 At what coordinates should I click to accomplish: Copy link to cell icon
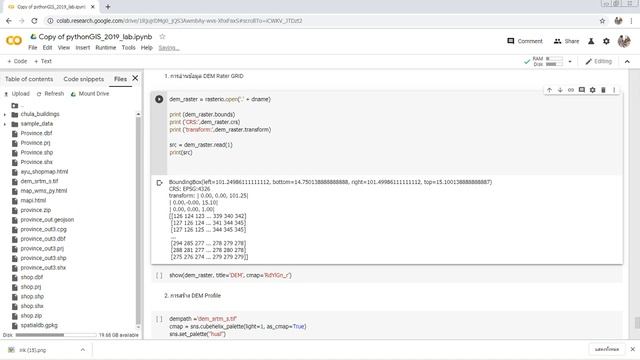point(571,90)
